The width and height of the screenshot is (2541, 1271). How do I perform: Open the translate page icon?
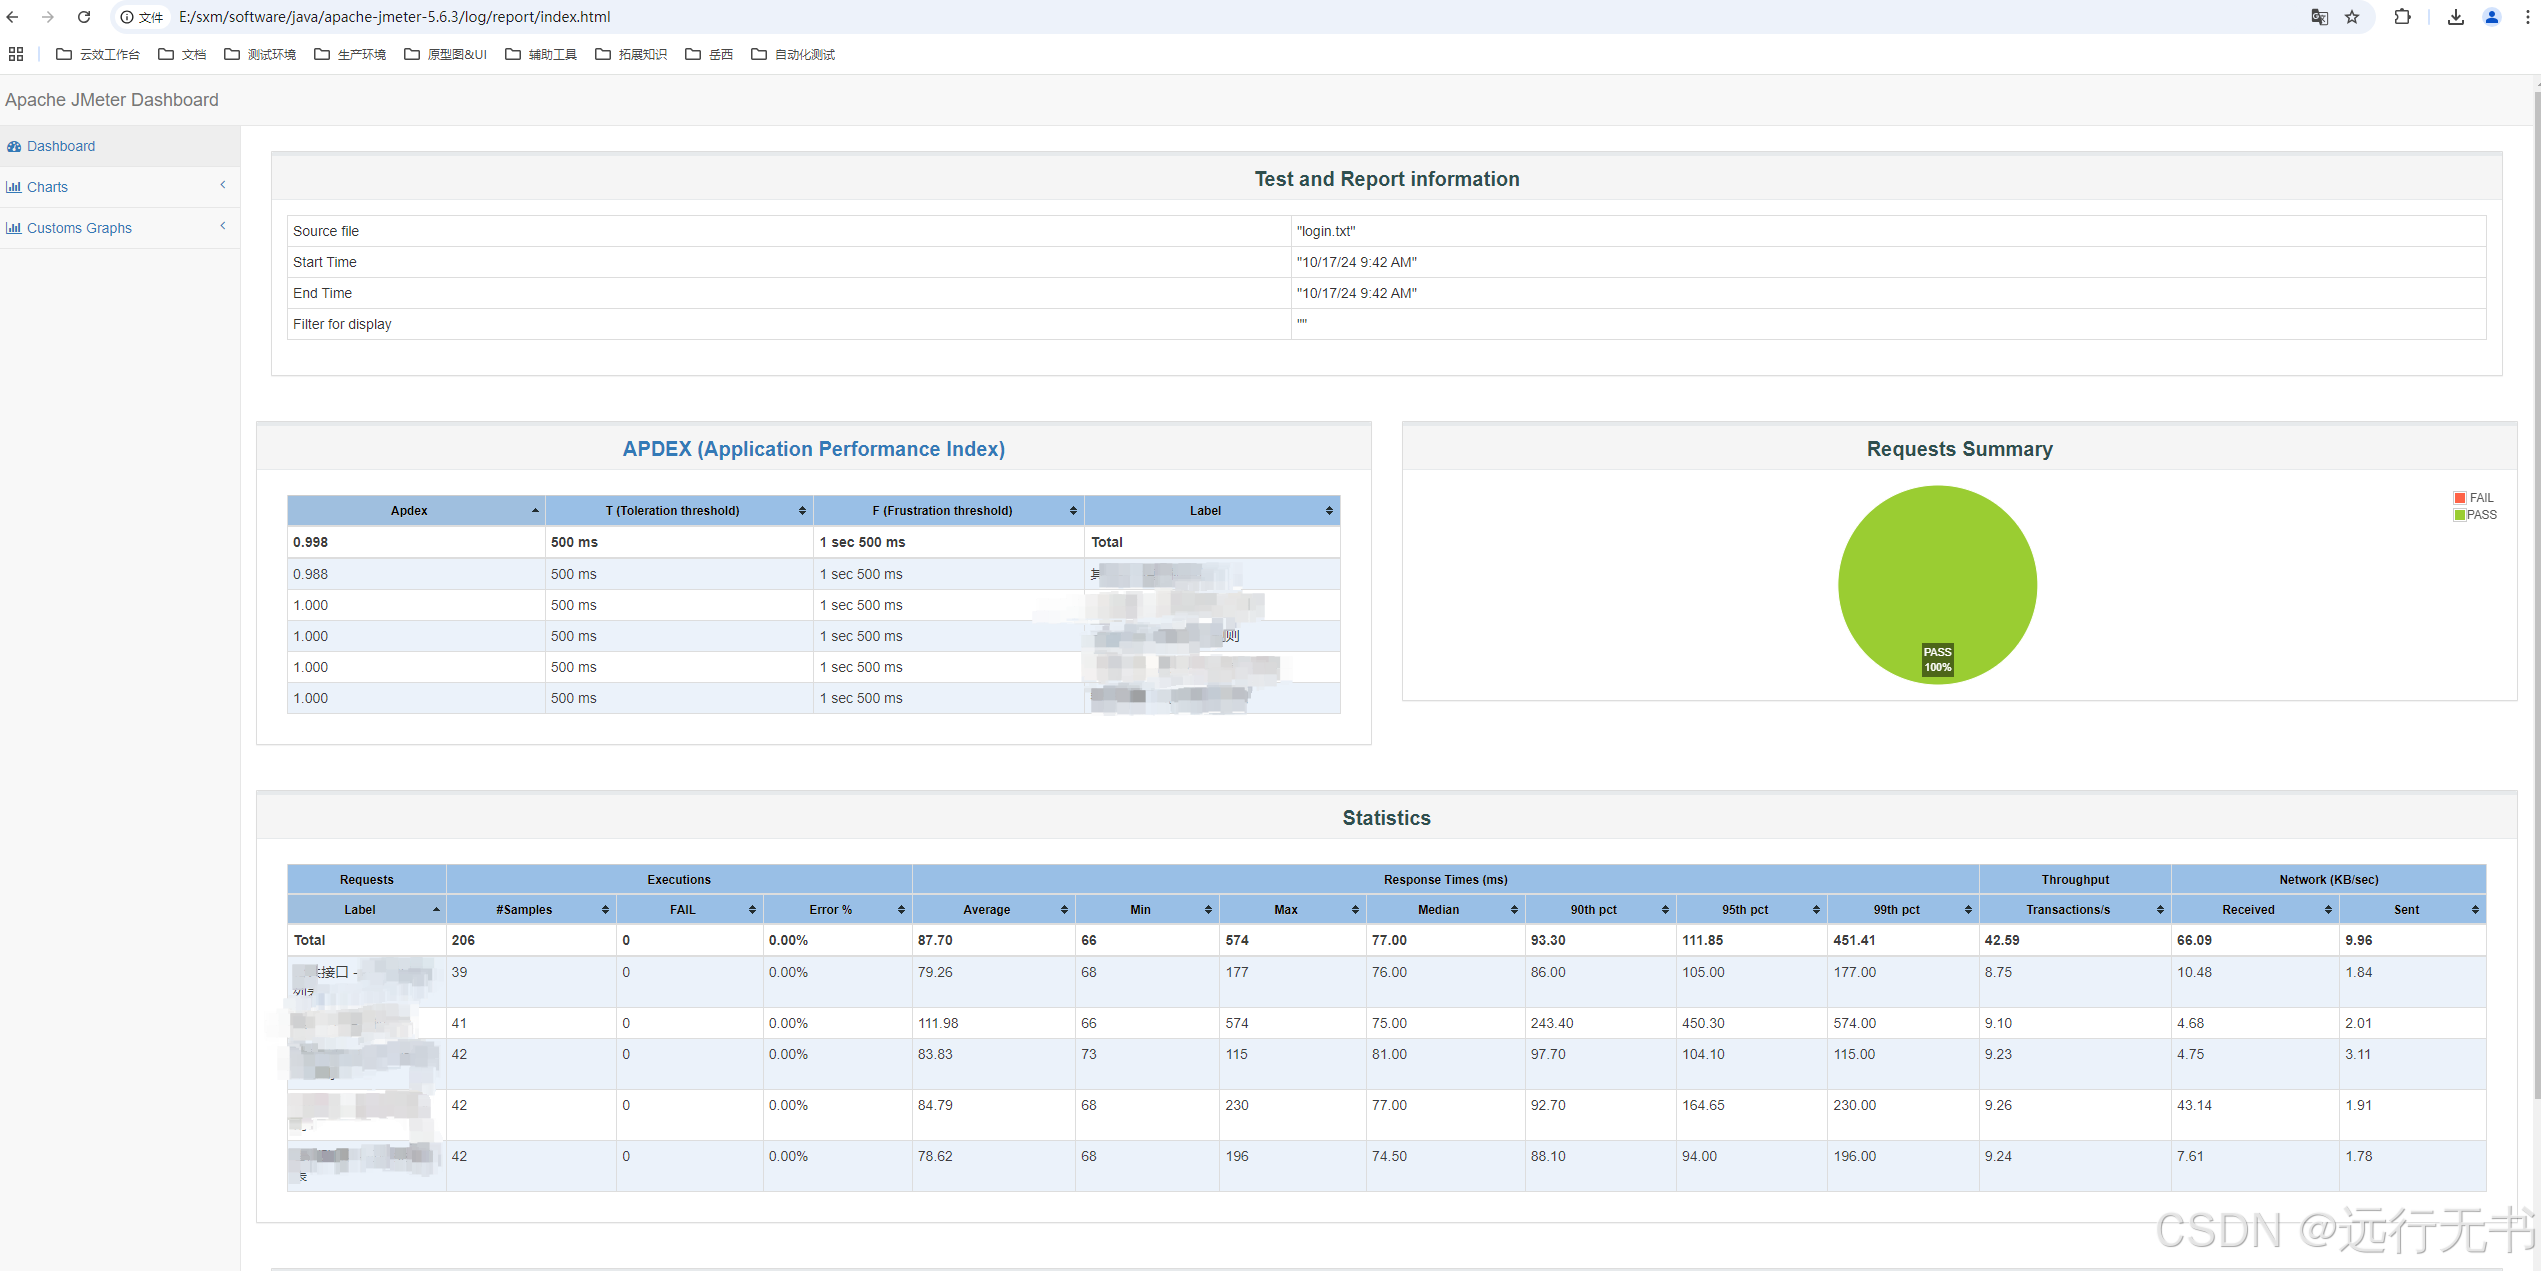tap(2319, 17)
